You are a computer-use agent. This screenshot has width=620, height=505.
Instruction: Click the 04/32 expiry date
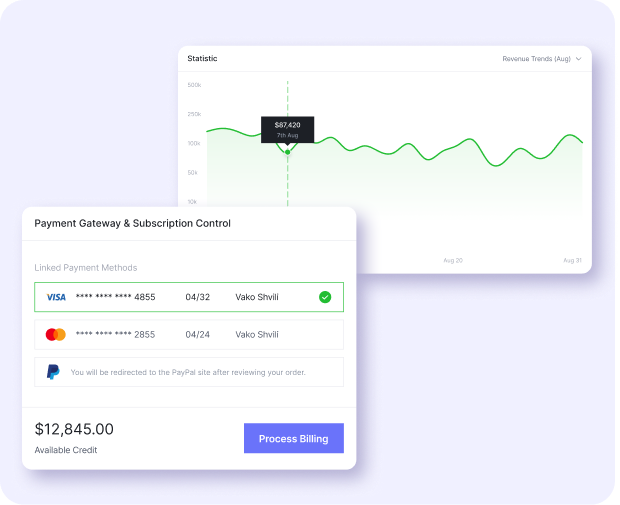tap(198, 297)
